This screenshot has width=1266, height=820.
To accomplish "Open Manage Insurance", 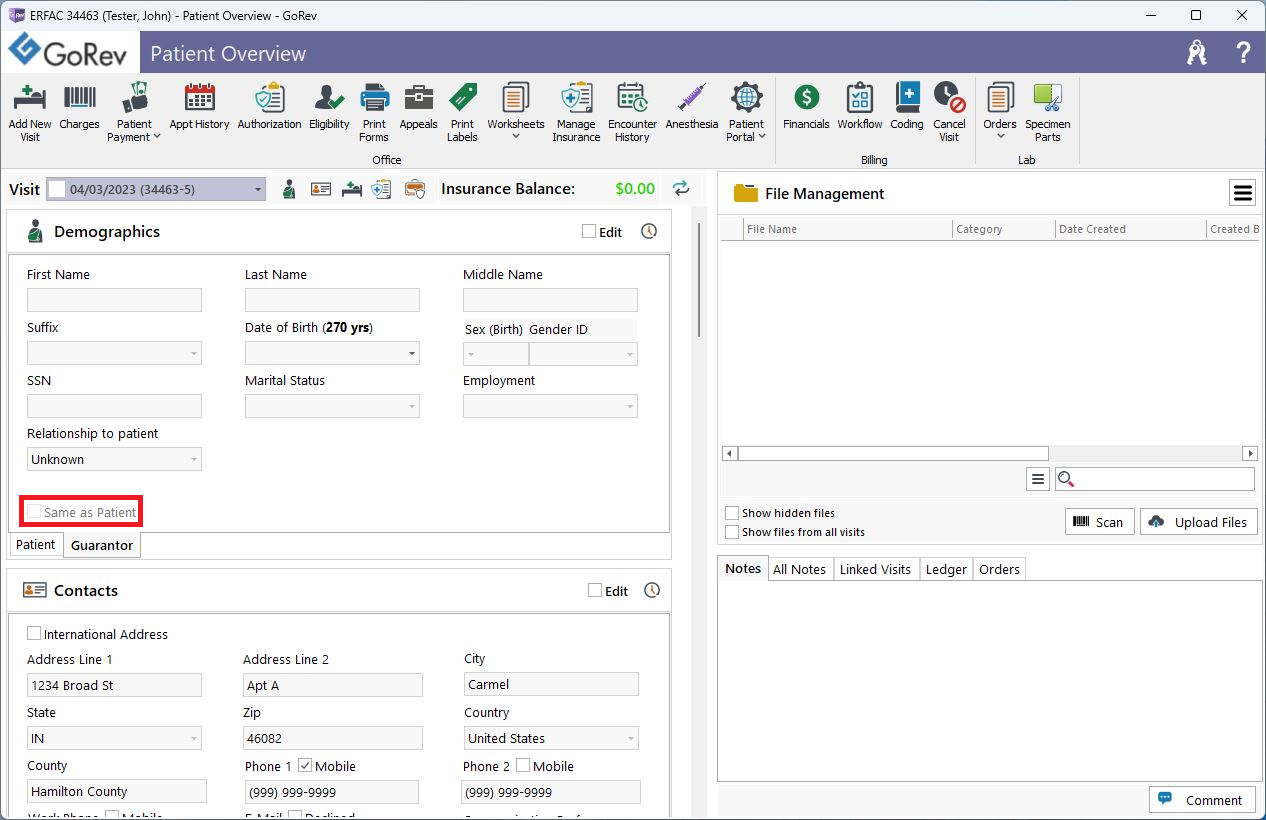I will tap(576, 112).
